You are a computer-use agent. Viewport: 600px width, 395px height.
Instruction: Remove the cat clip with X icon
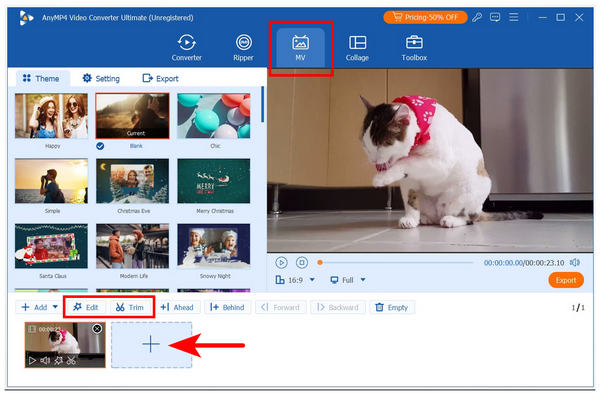click(97, 328)
